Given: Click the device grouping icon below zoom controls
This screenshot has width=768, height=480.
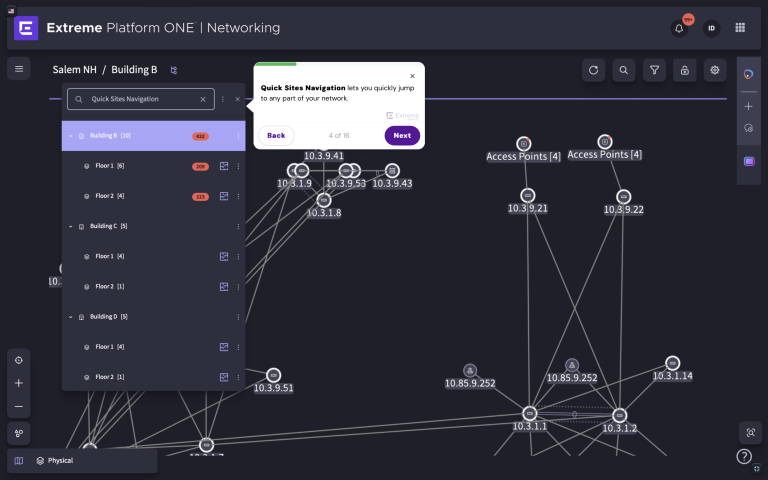Looking at the screenshot, I should (19, 433).
